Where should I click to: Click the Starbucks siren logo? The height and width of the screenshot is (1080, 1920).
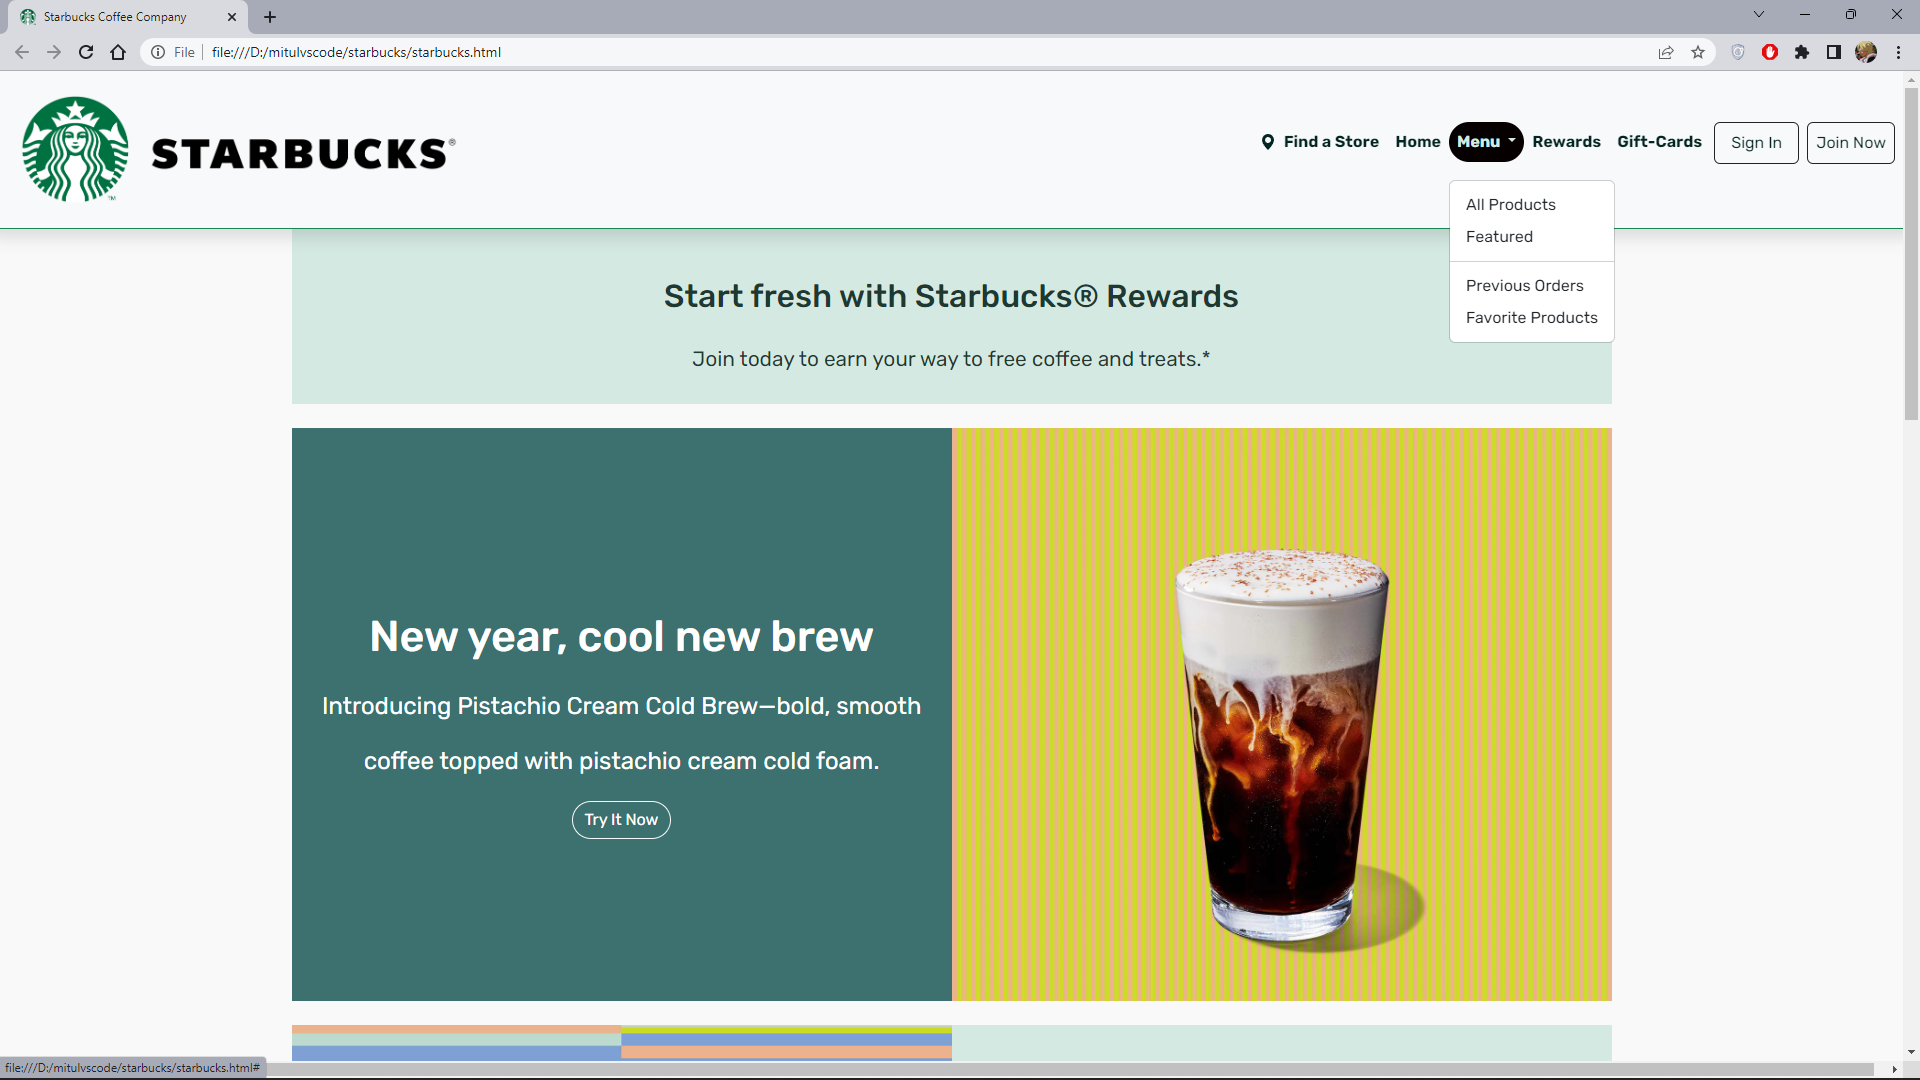(x=75, y=148)
